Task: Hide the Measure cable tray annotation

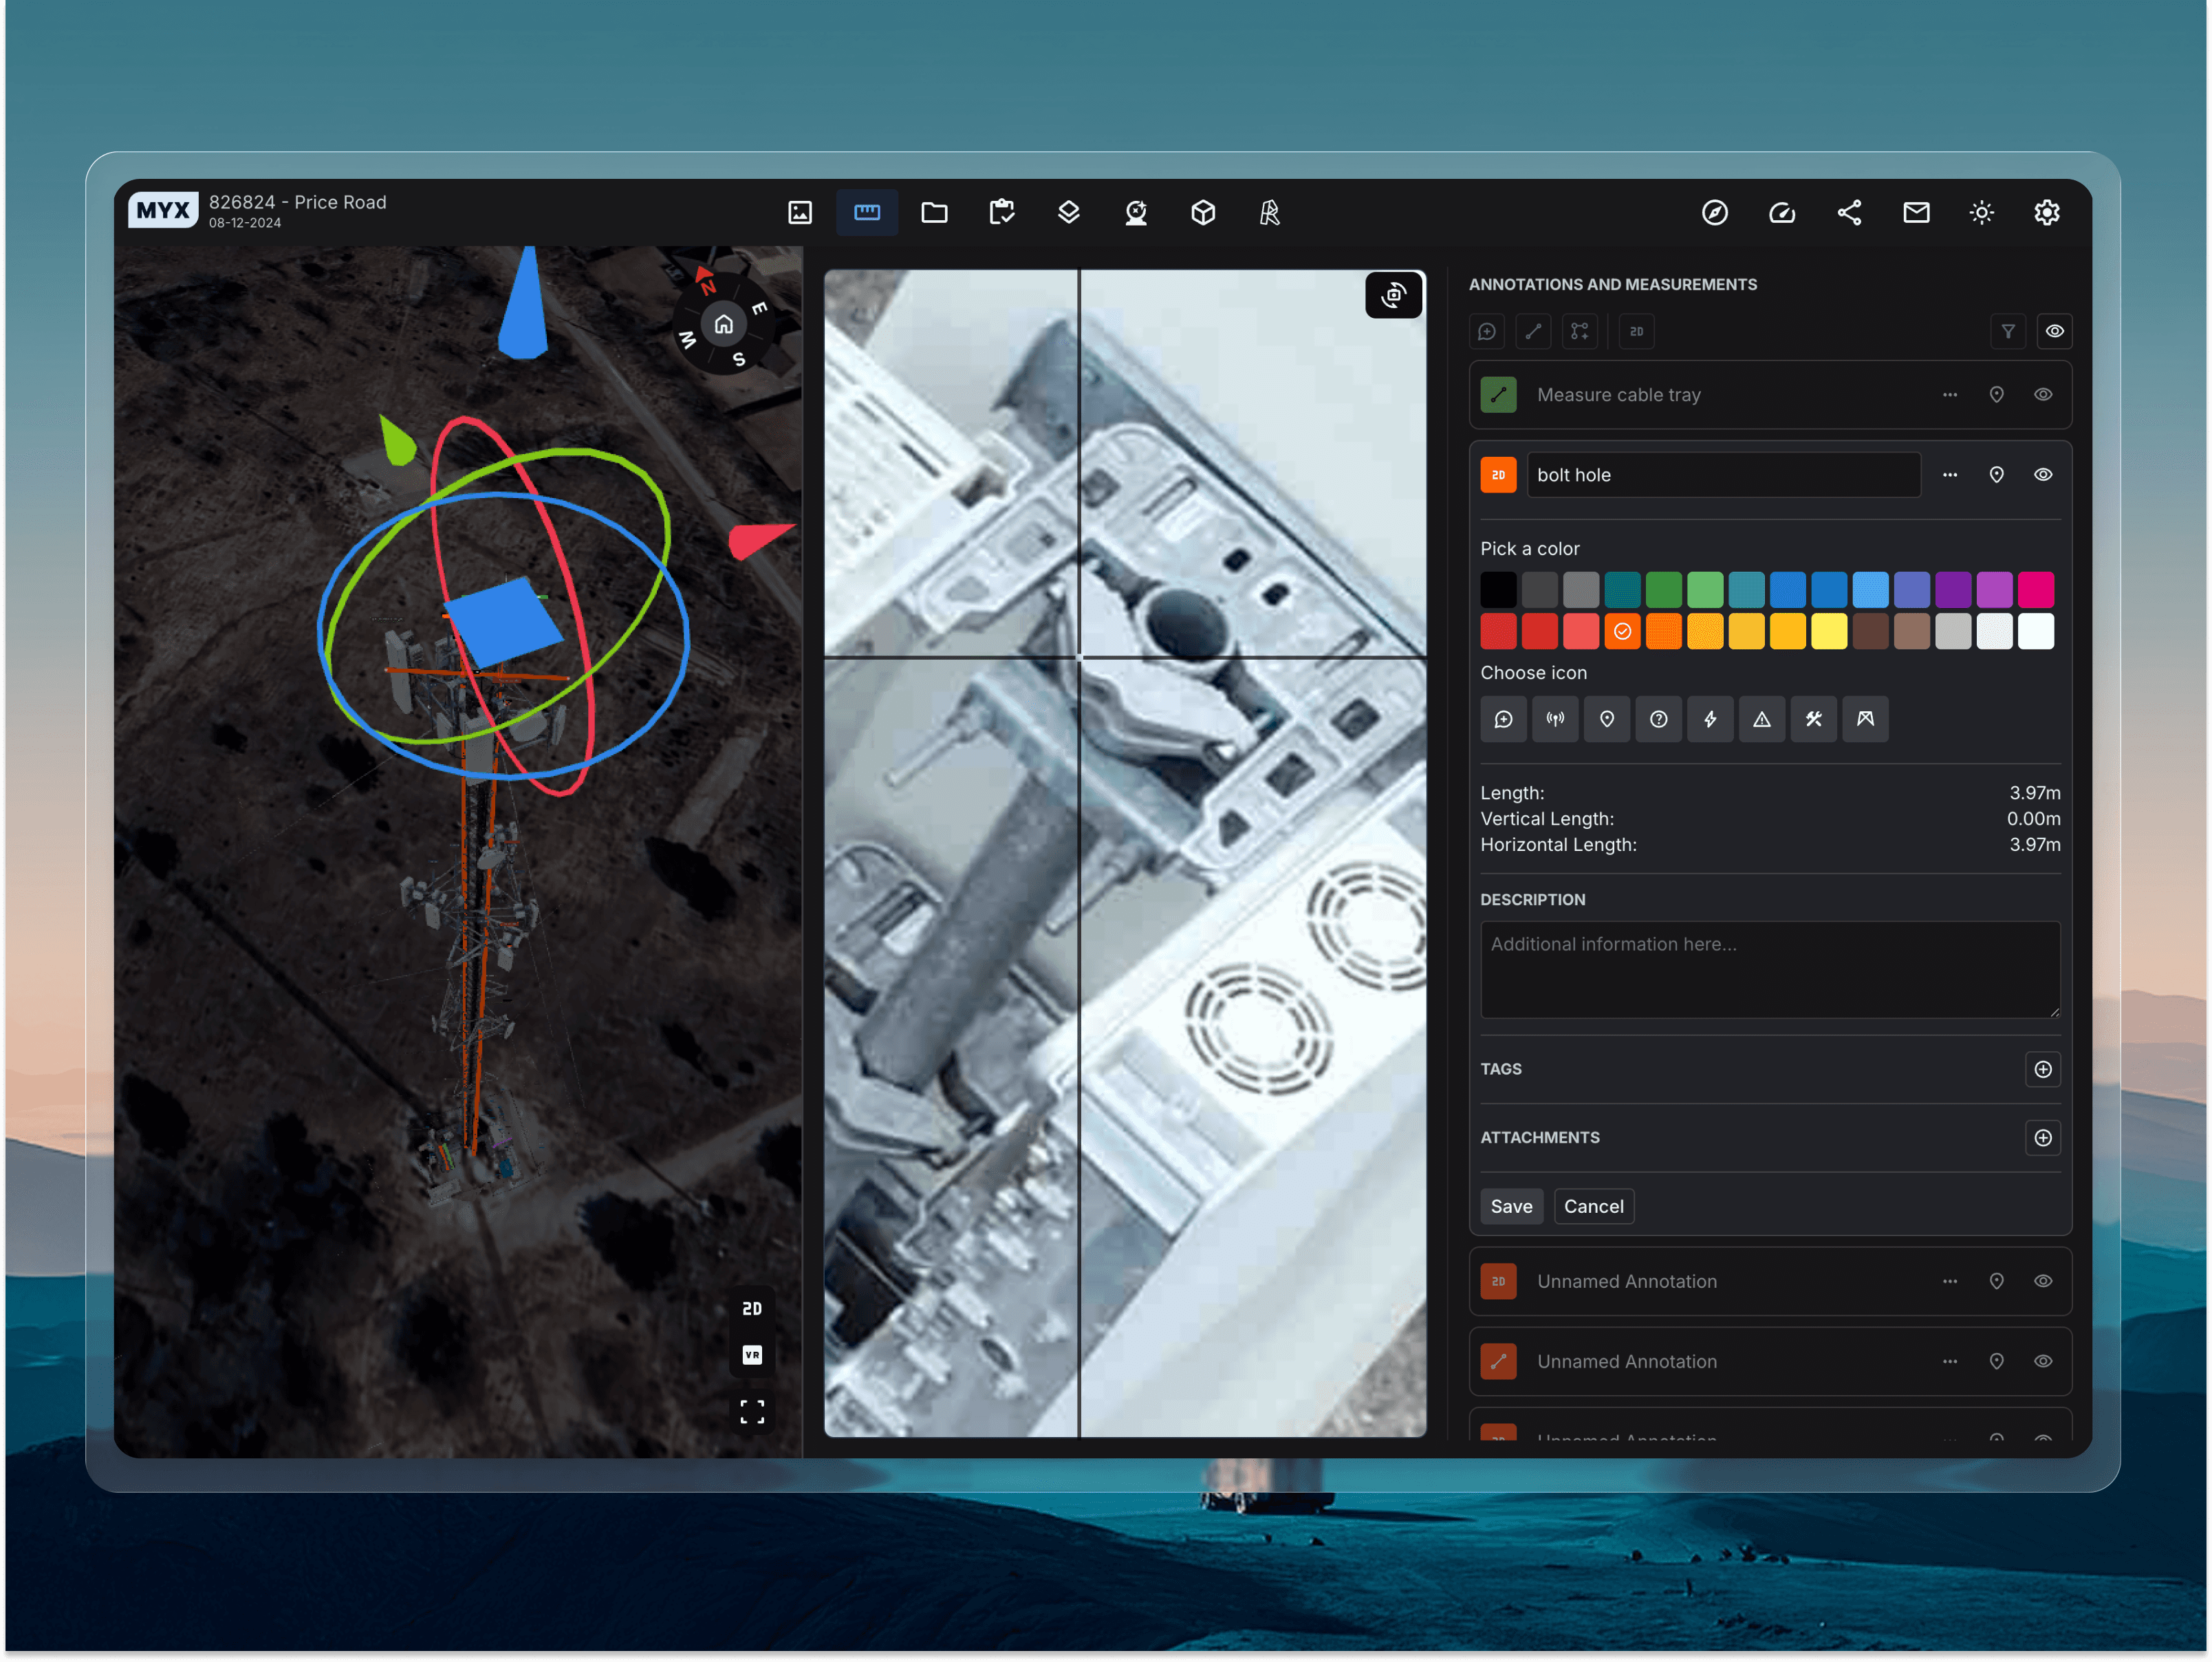Action: (x=2042, y=395)
